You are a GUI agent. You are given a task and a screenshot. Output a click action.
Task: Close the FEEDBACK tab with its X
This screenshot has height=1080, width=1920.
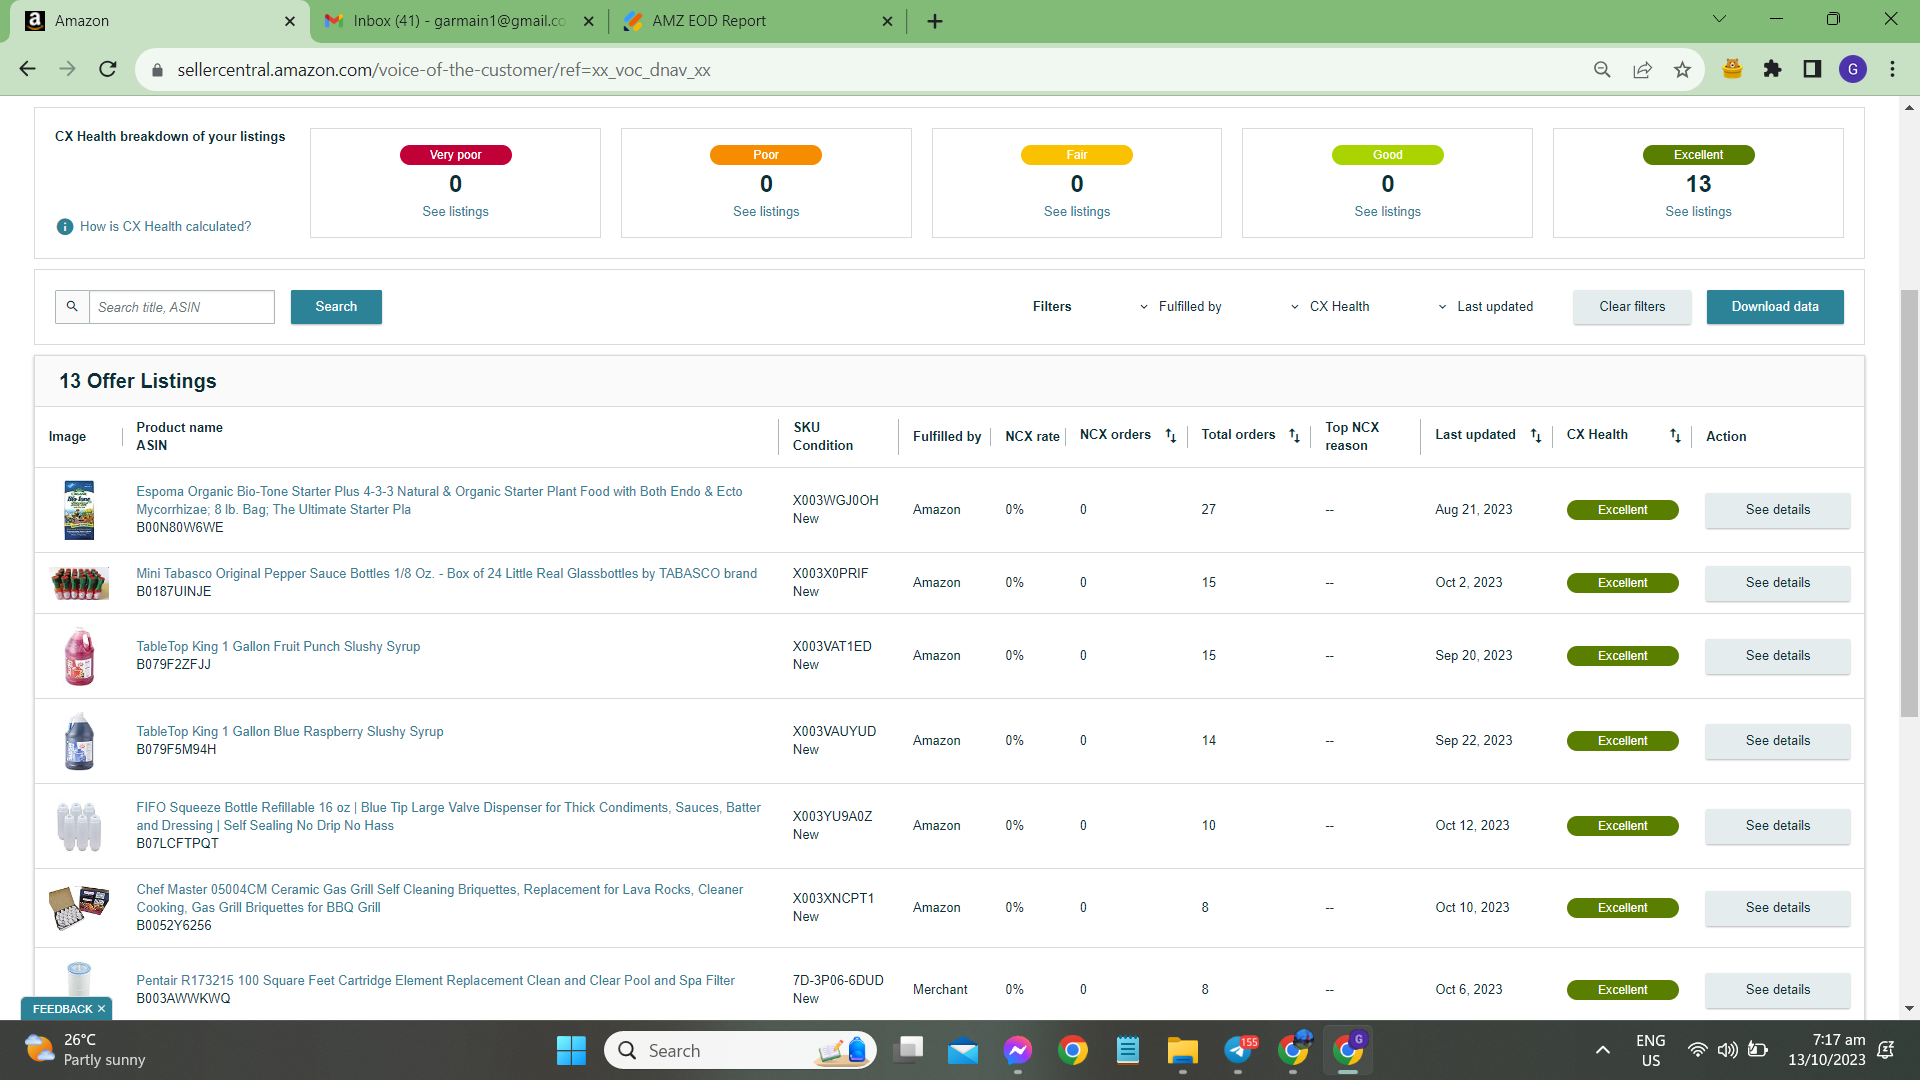[x=102, y=1009]
